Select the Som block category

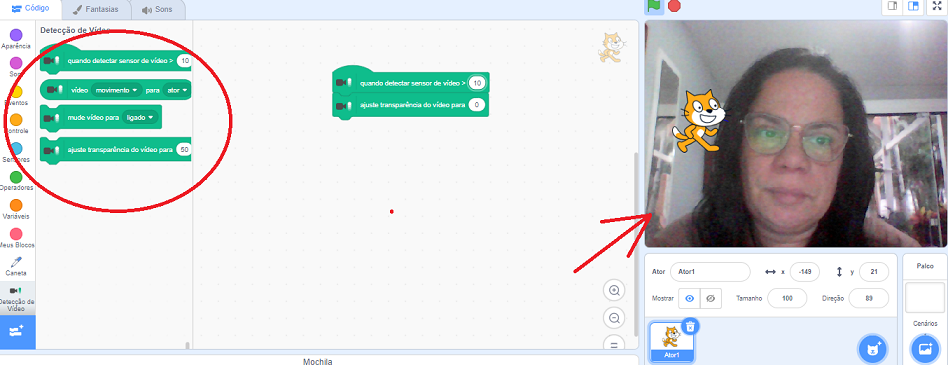[x=16, y=67]
